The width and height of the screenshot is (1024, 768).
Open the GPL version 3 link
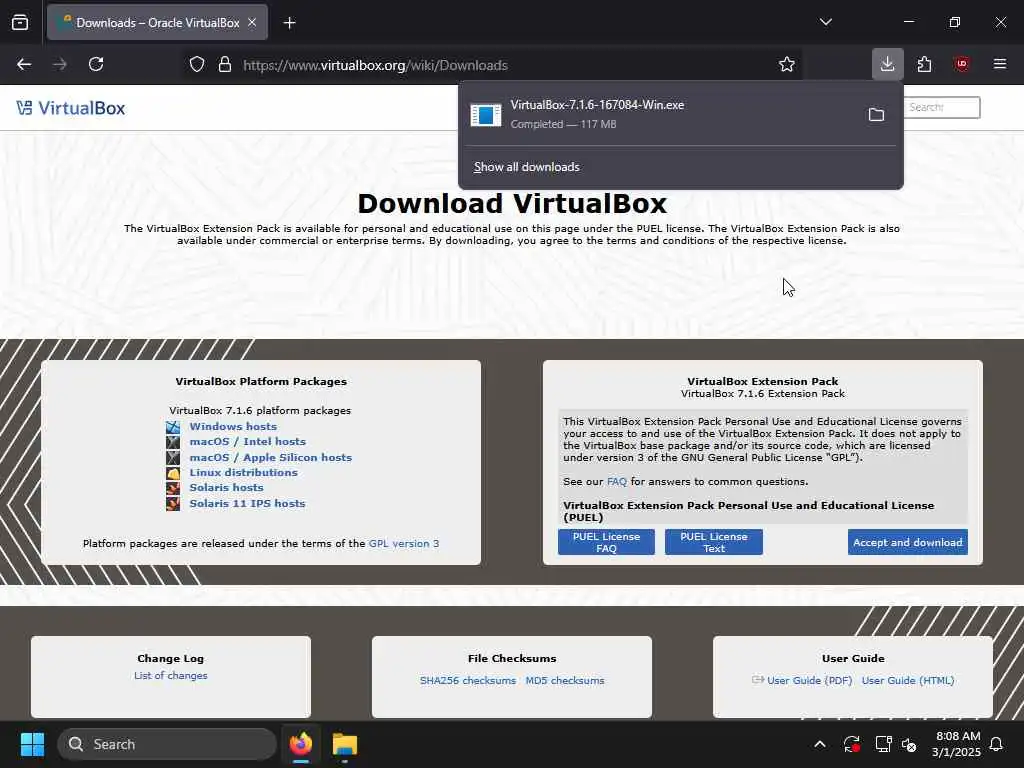click(x=404, y=543)
